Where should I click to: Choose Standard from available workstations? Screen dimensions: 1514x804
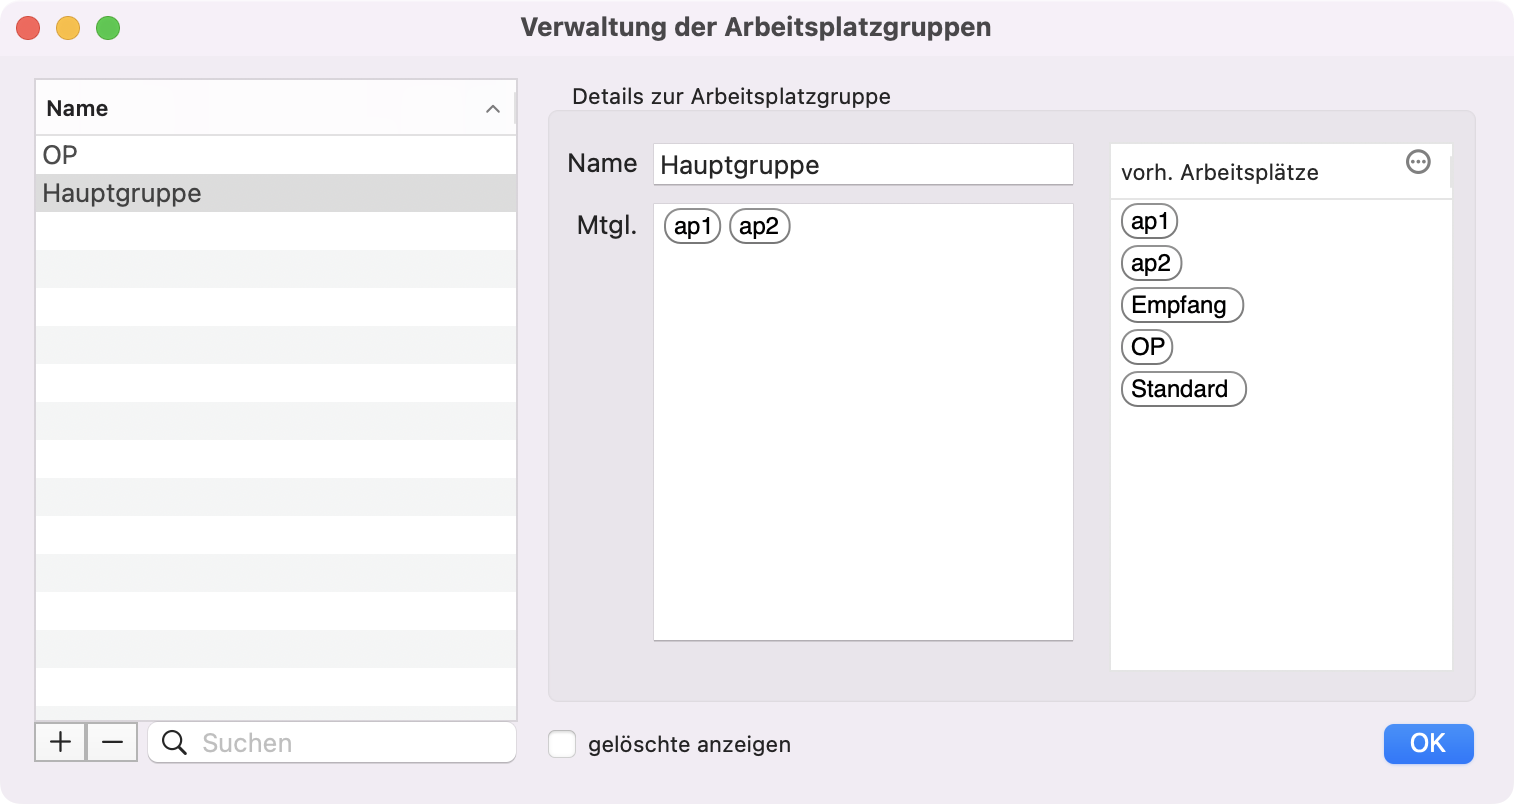[x=1183, y=389]
